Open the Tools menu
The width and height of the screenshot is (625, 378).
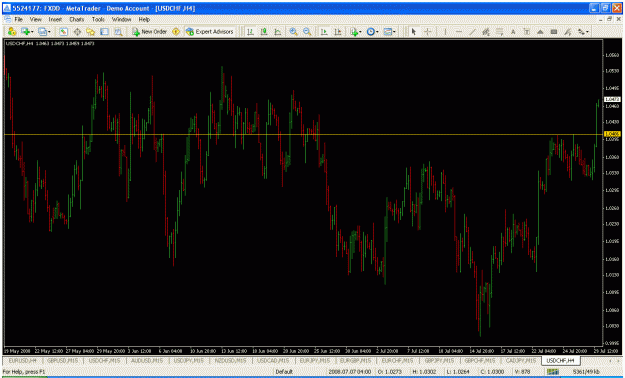click(x=98, y=19)
